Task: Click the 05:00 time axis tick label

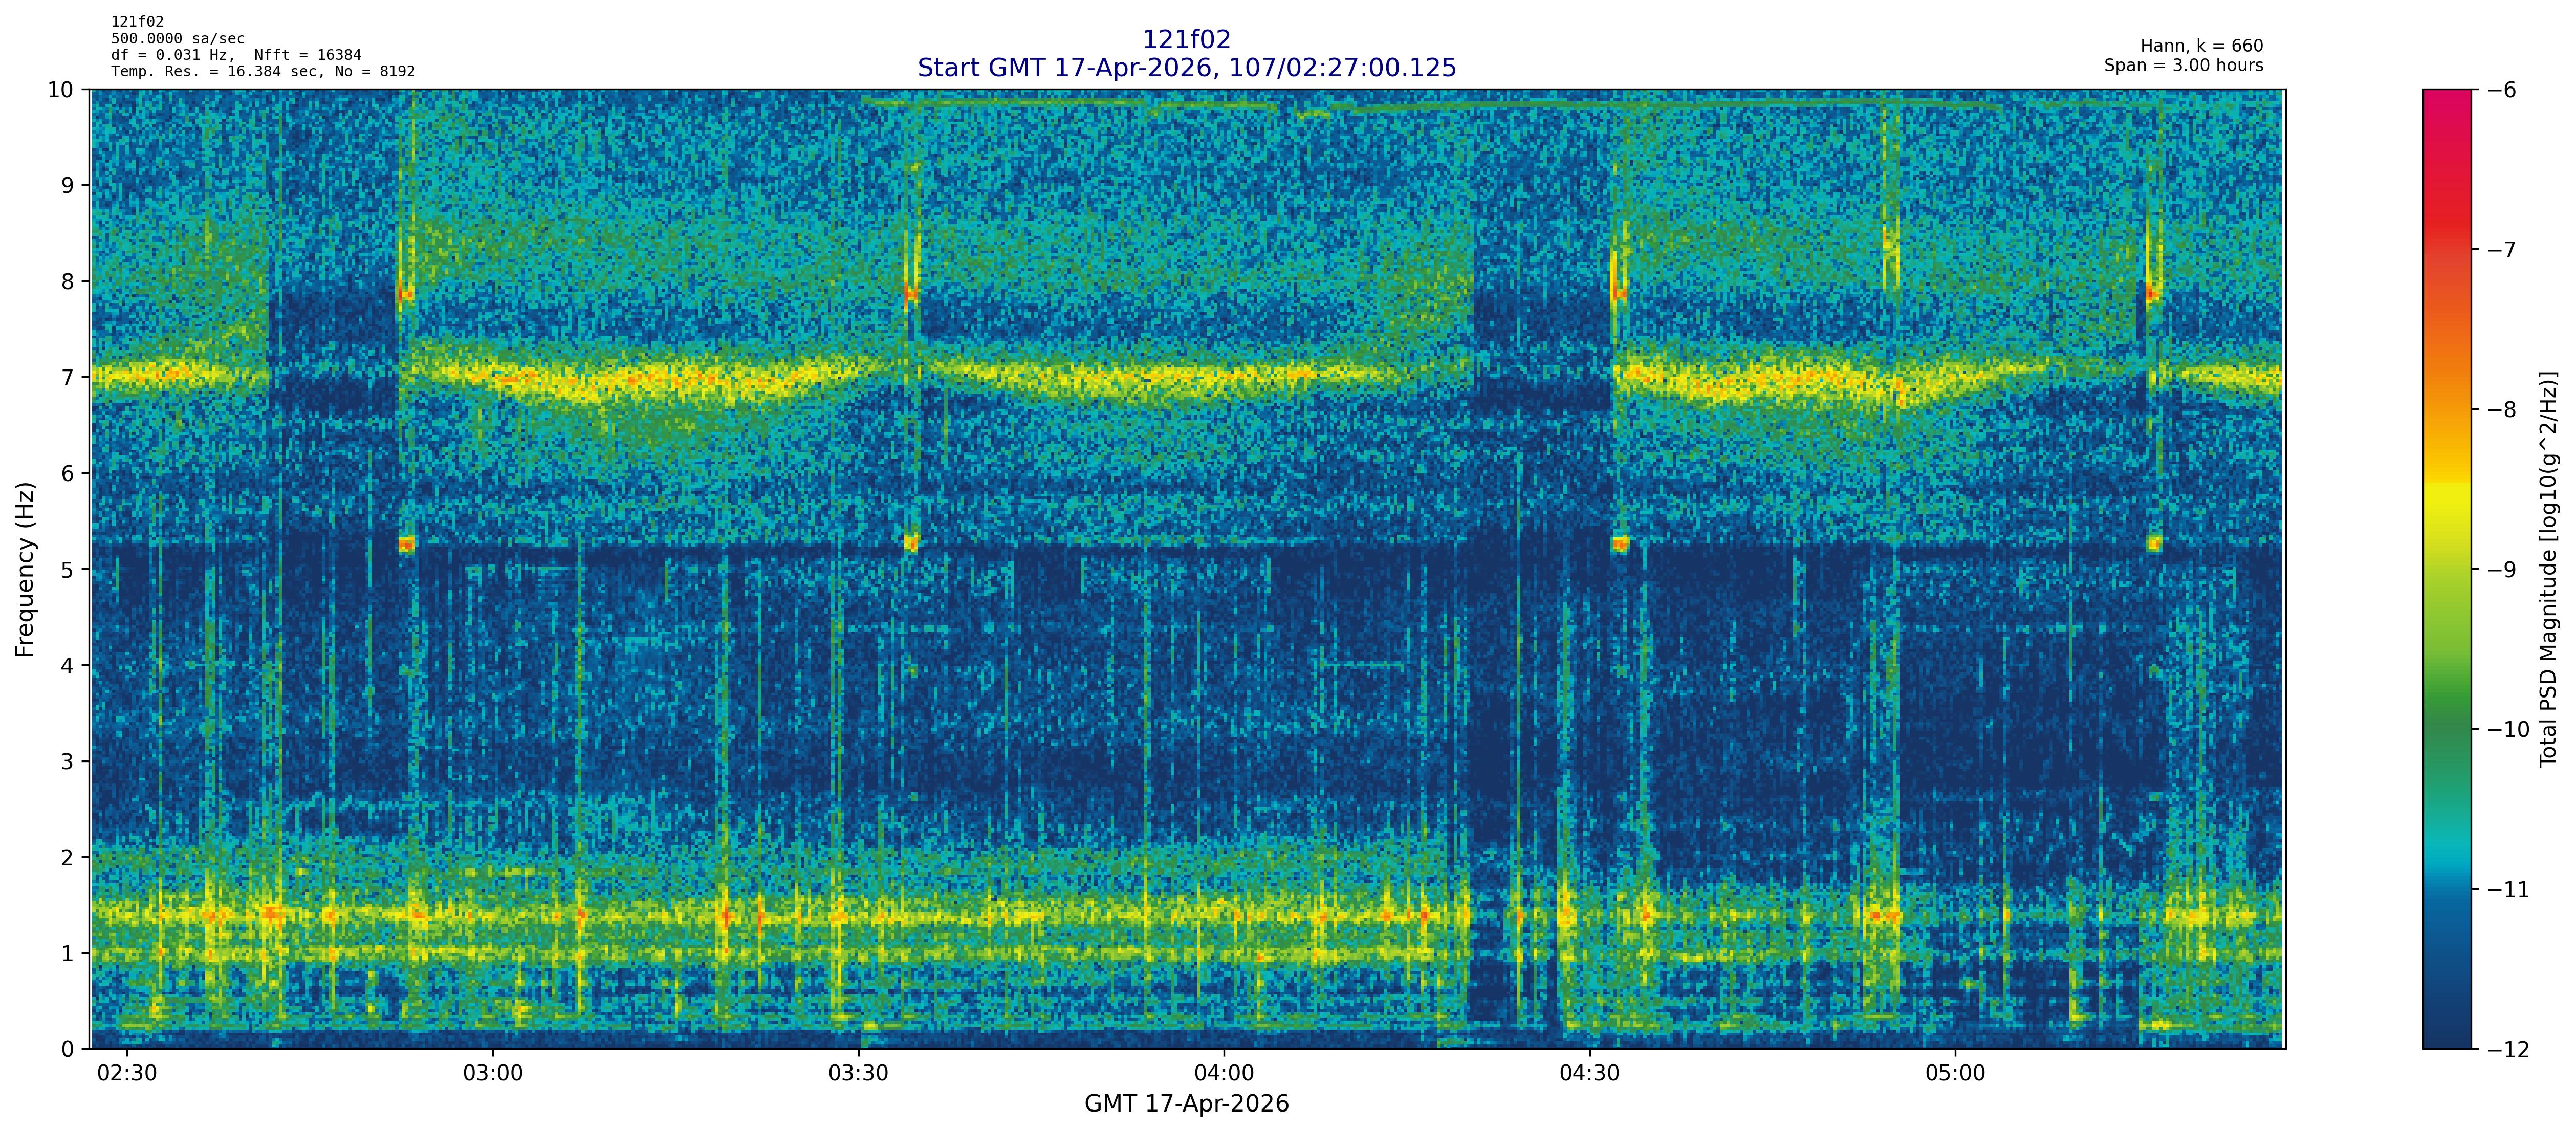Action: pyautogui.click(x=1955, y=1074)
